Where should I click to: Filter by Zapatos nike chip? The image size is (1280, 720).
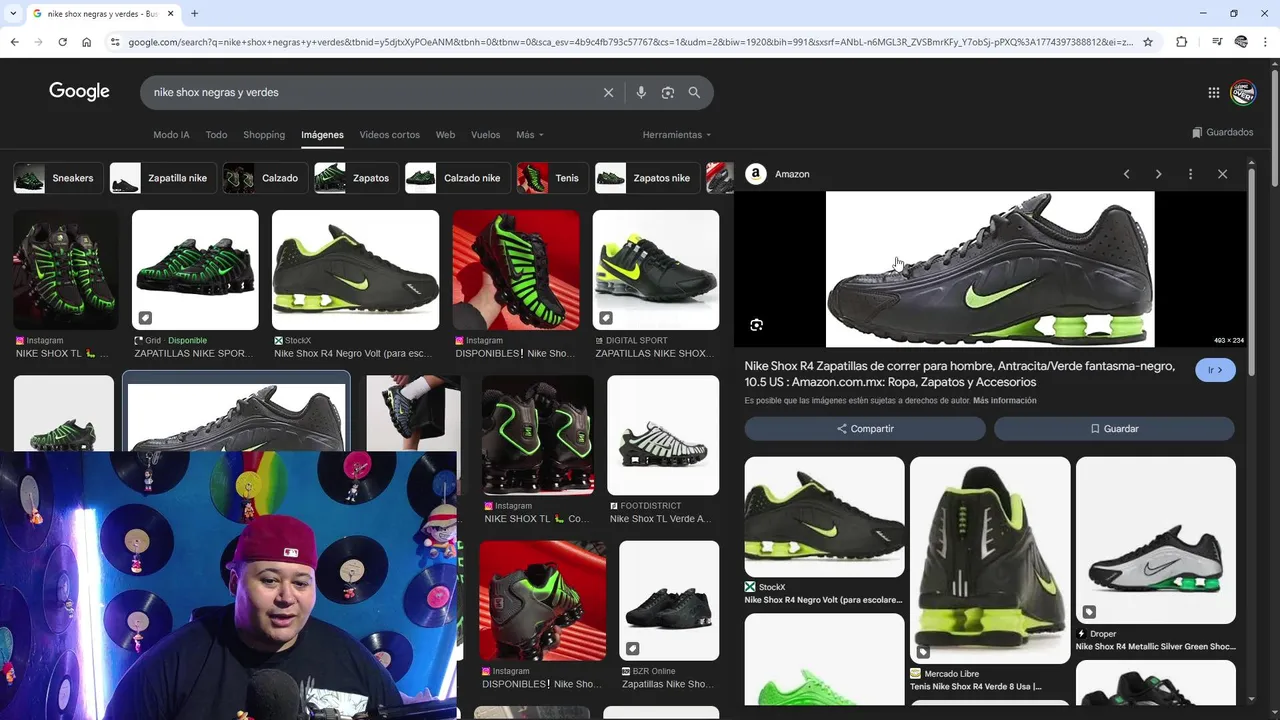(x=647, y=178)
